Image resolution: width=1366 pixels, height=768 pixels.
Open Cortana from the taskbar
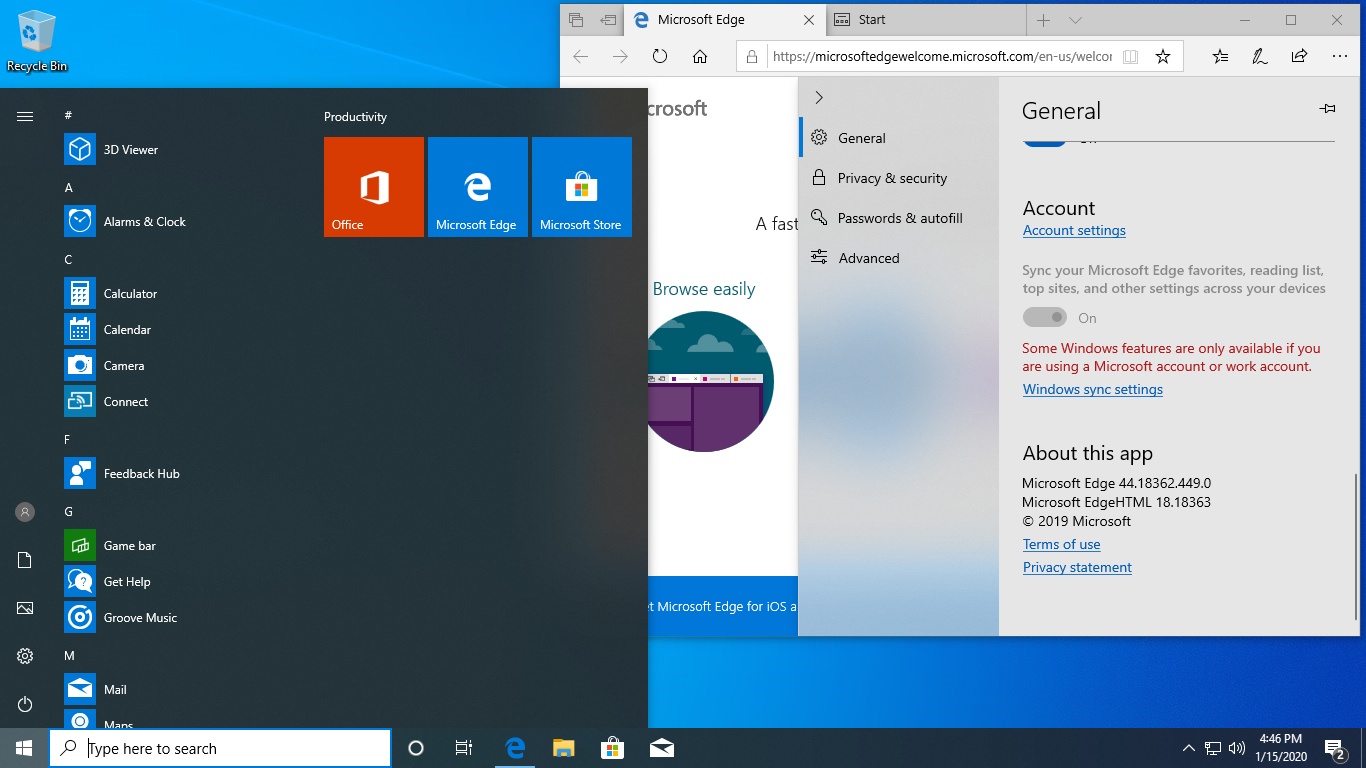tap(416, 748)
